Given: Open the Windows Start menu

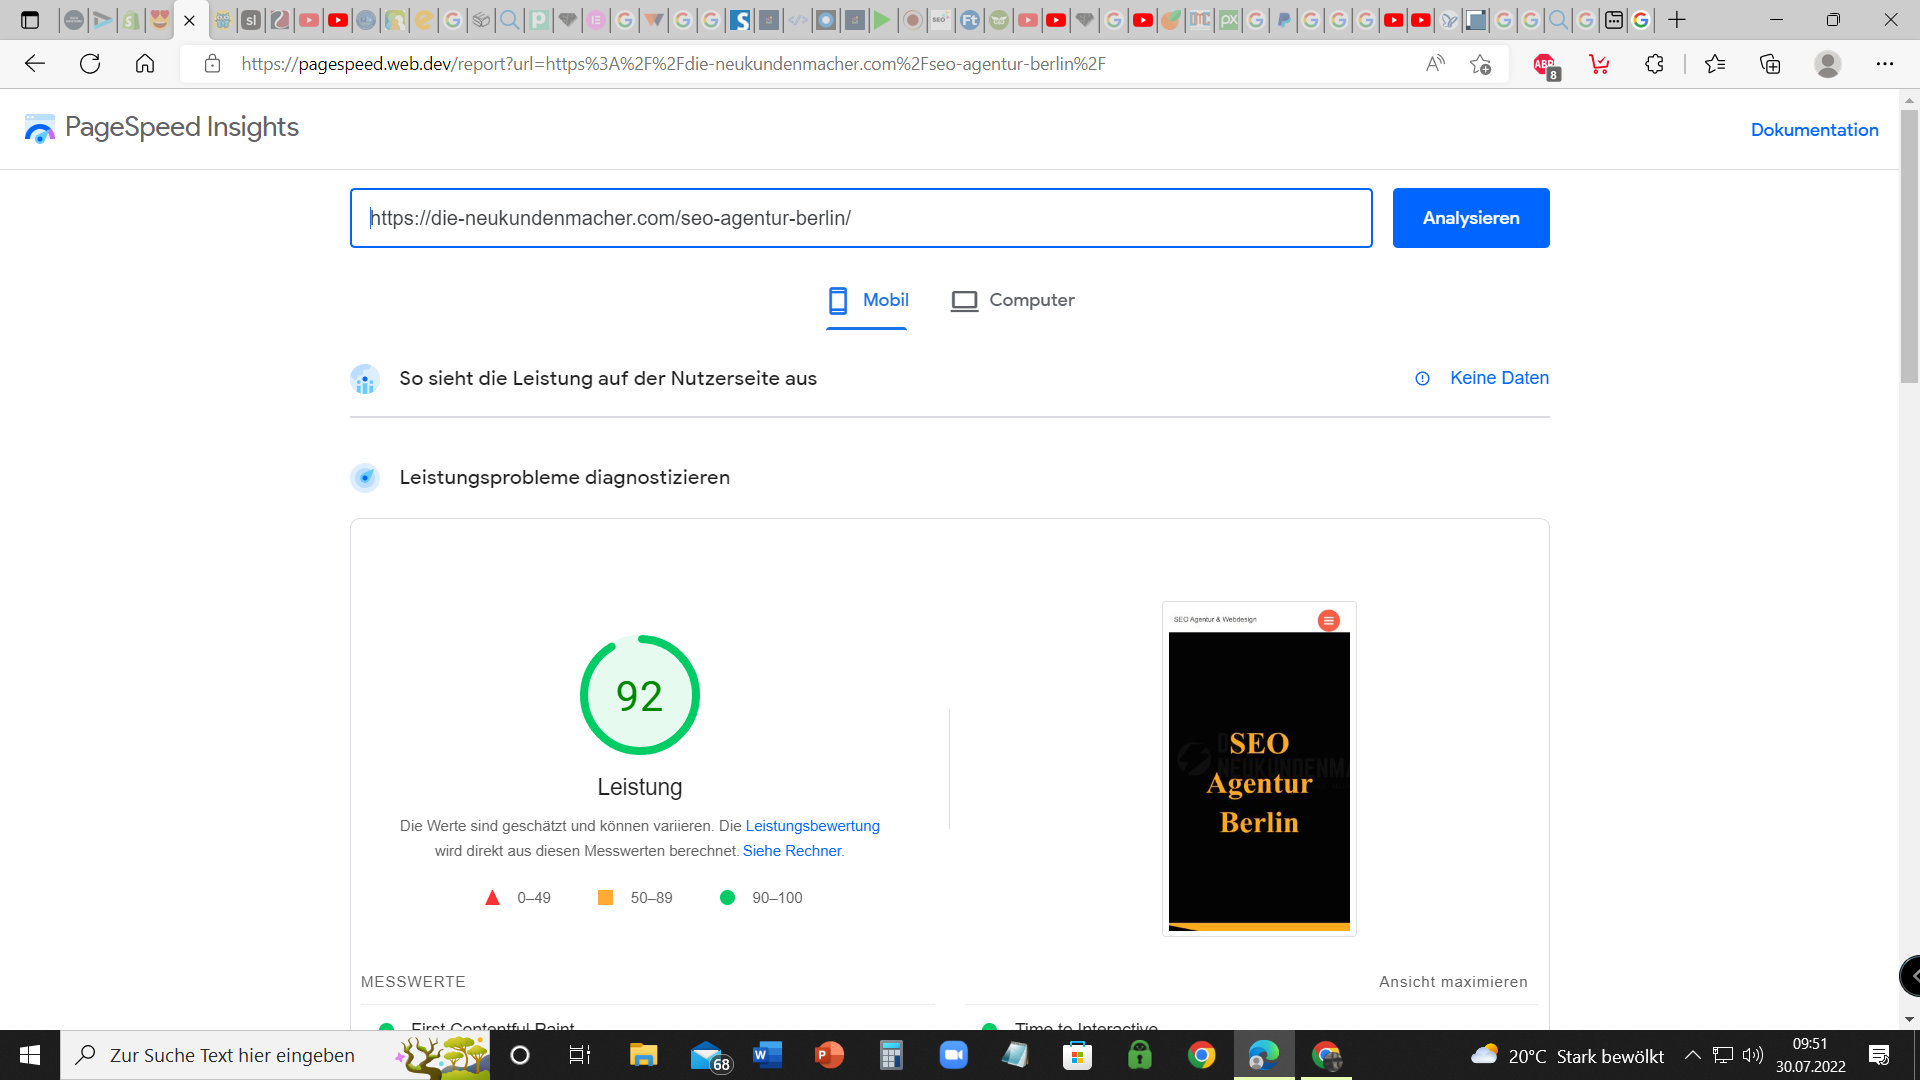Looking at the screenshot, I should point(30,1055).
